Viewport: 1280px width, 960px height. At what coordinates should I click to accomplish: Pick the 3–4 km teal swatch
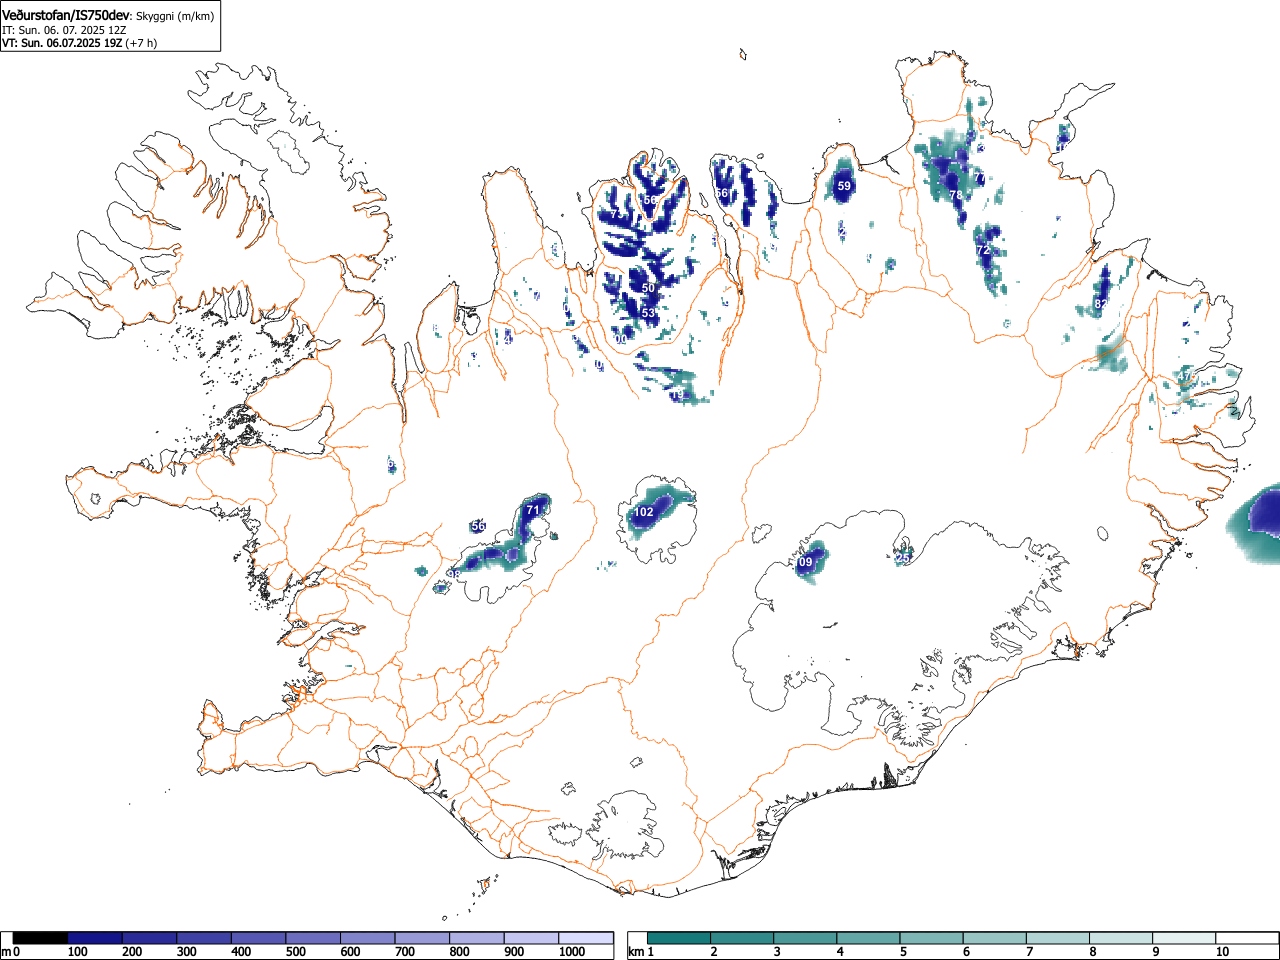pyautogui.click(x=805, y=938)
